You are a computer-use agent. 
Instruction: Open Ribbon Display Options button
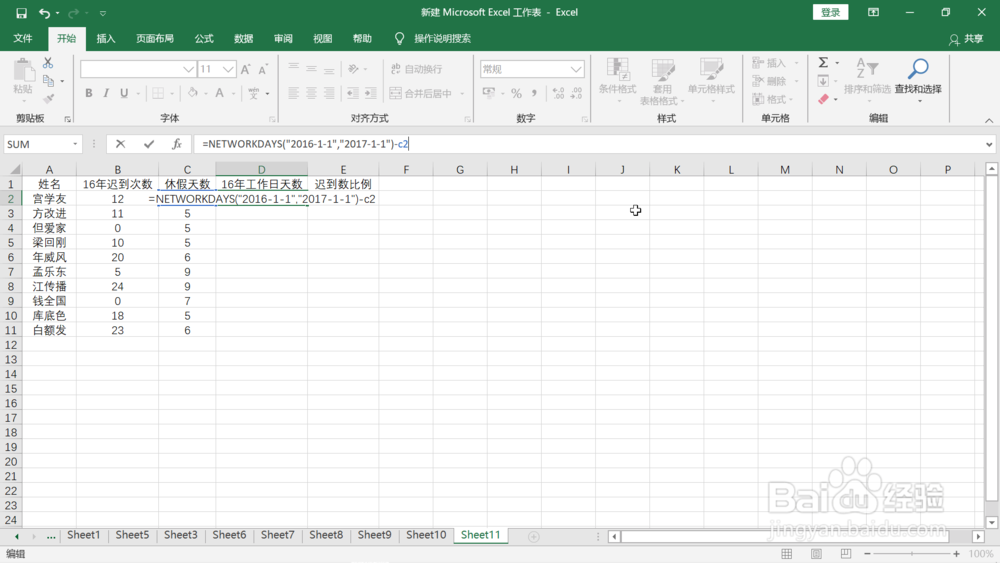874,12
